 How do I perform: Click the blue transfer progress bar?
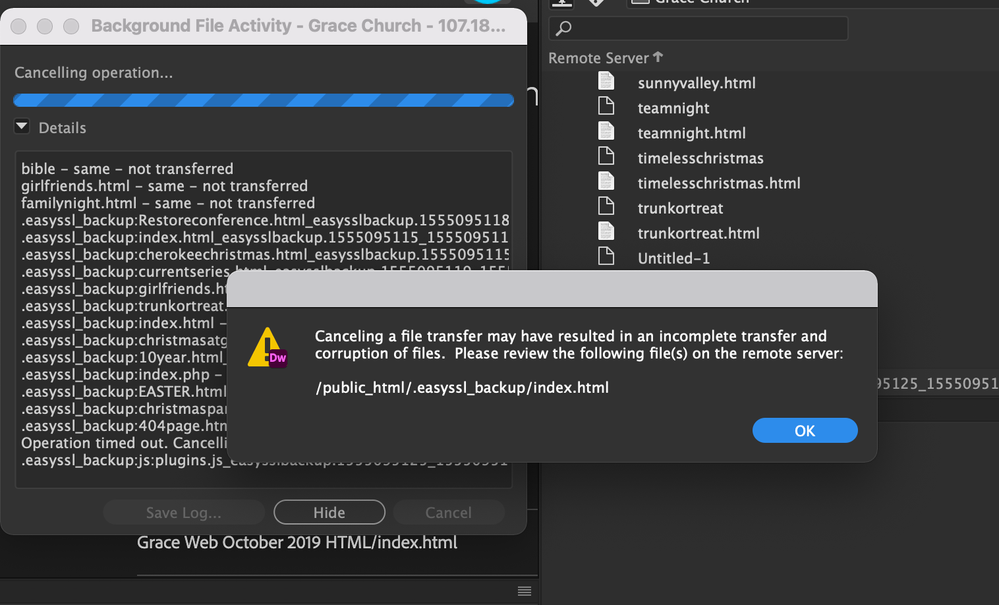pos(263,100)
